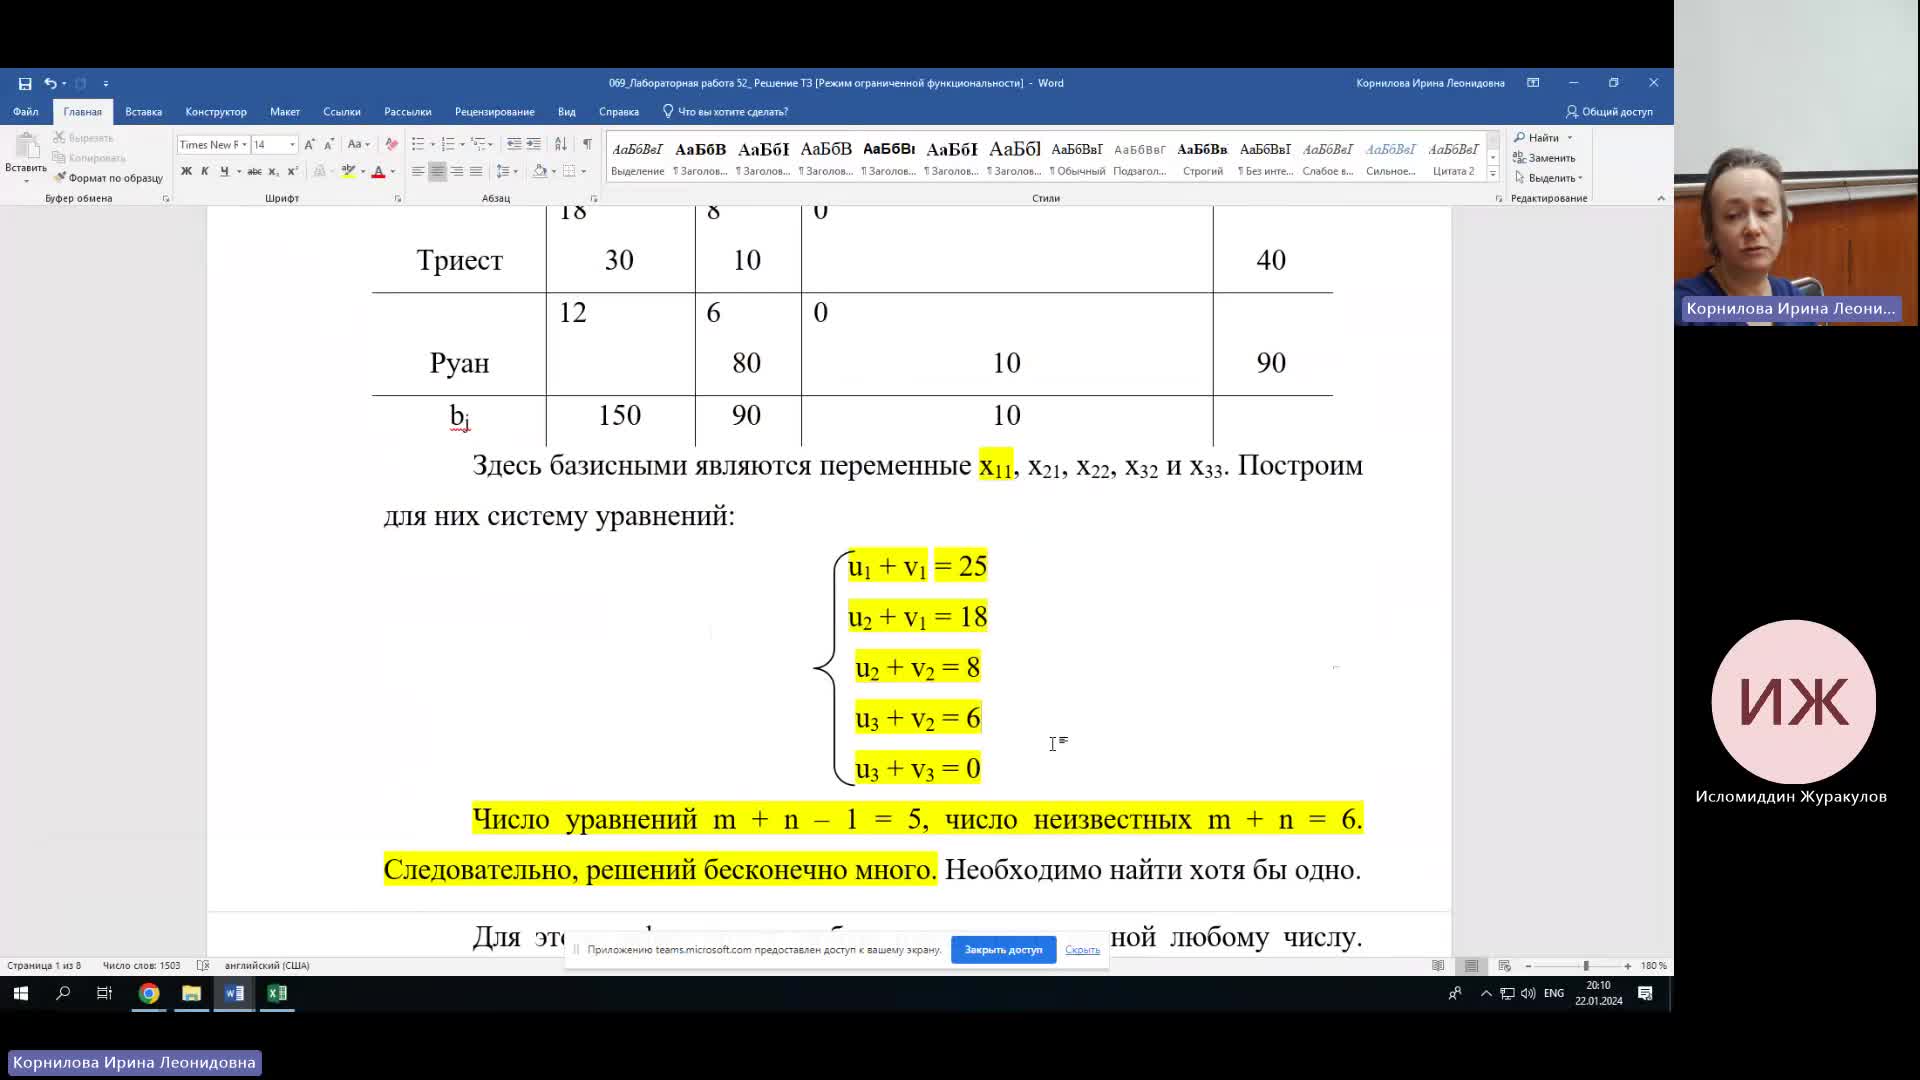The height and width of the screenshot is (1080, 1920).
Task: Click the Hide (Скрыть) link
Action: [x=1082, y=949]
